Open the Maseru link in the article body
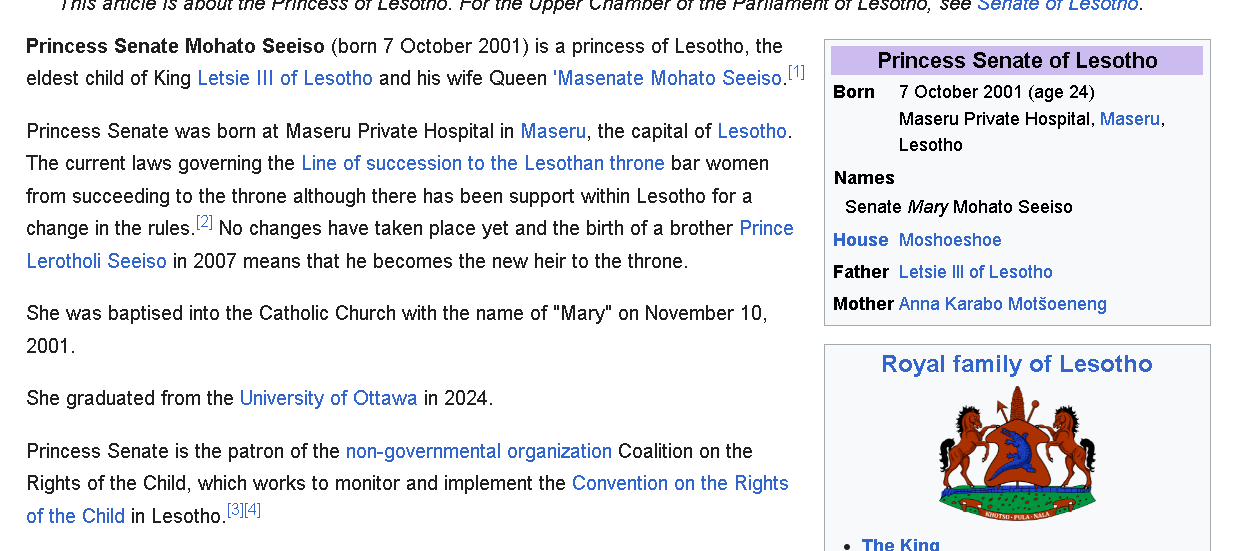1257x551 pixels. click(x=553, y=131)
